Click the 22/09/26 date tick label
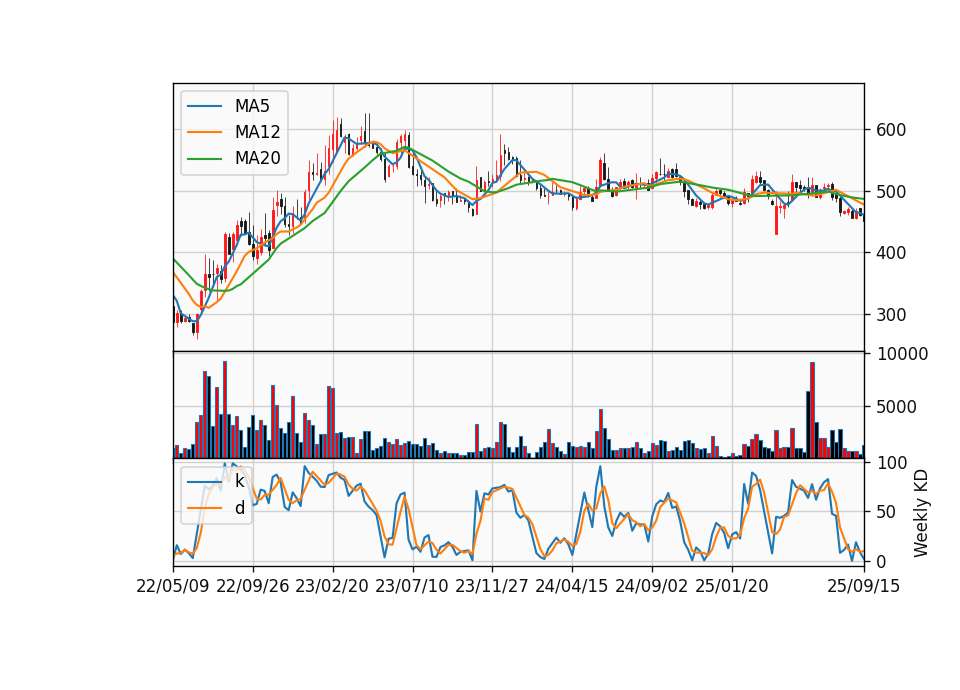The height and width of the screenshot is (690, 960). [x=253, y=586]
